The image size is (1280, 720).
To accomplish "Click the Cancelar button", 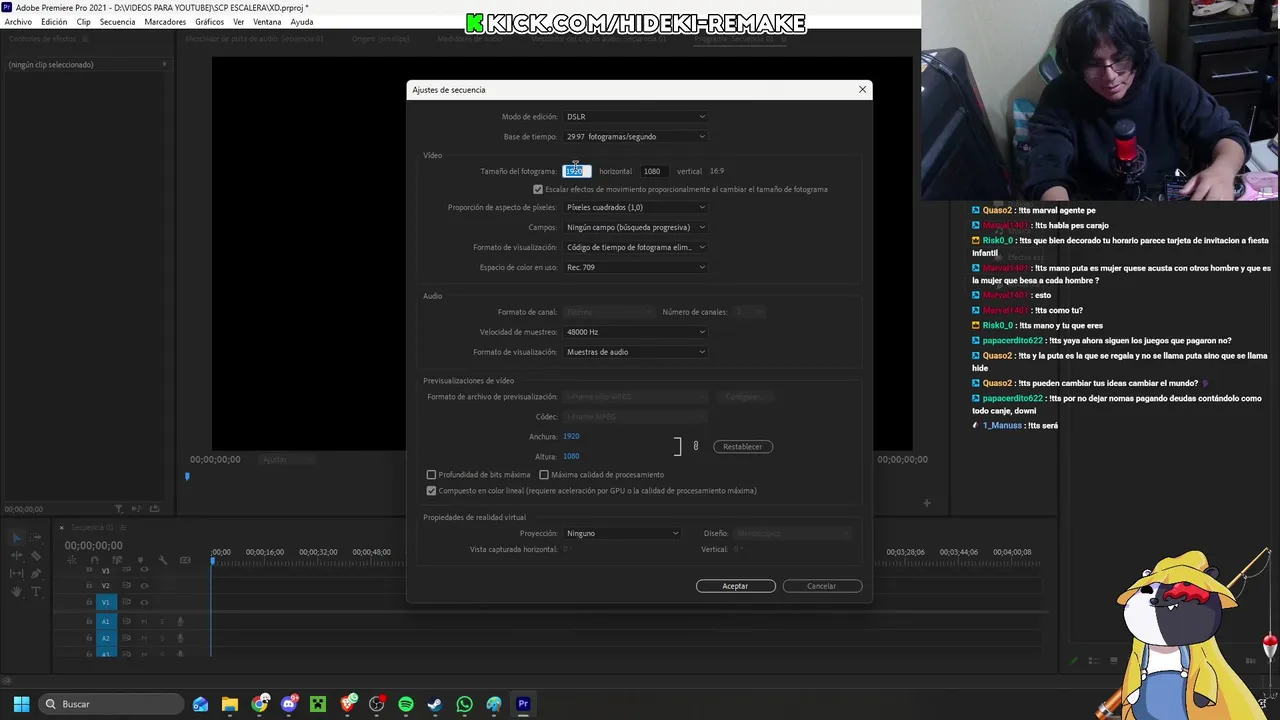I will pyautogui.click(x=821, y=586).
